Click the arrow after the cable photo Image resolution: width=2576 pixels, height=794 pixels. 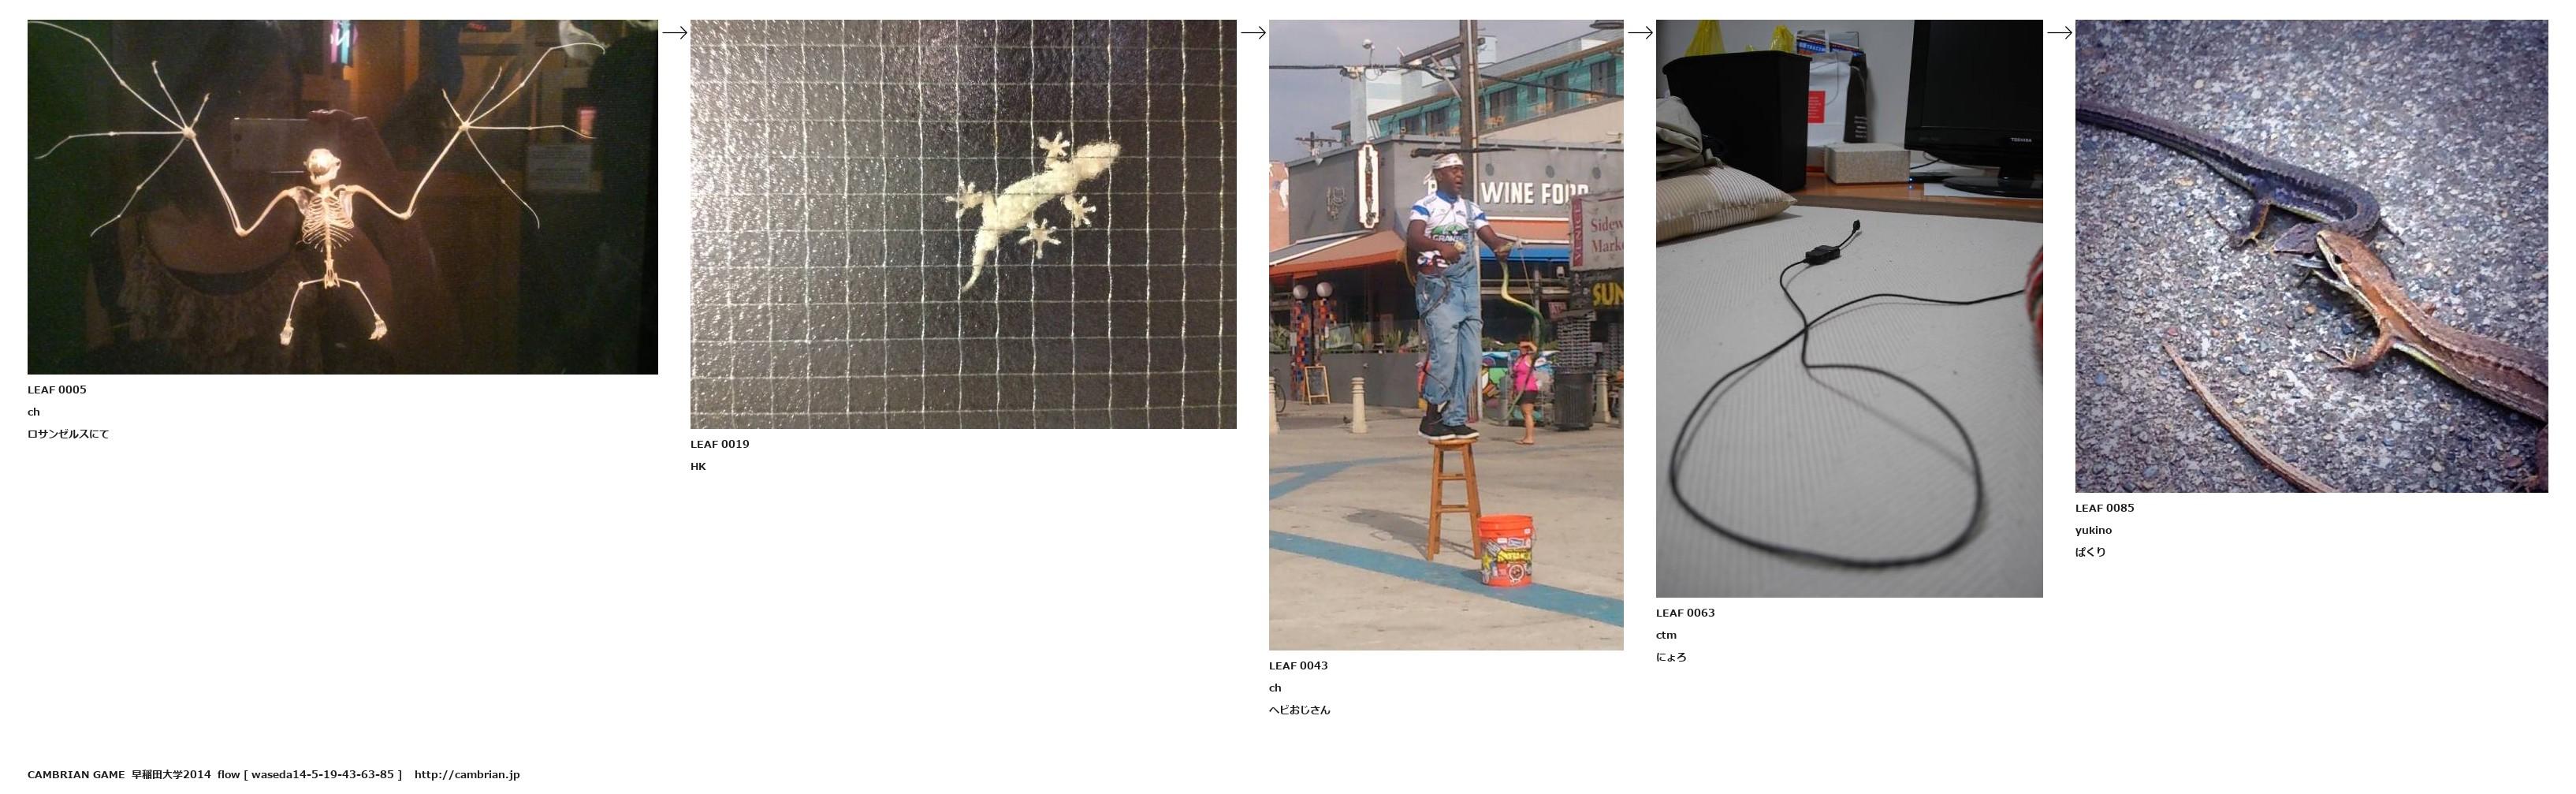click(2059, 33)
